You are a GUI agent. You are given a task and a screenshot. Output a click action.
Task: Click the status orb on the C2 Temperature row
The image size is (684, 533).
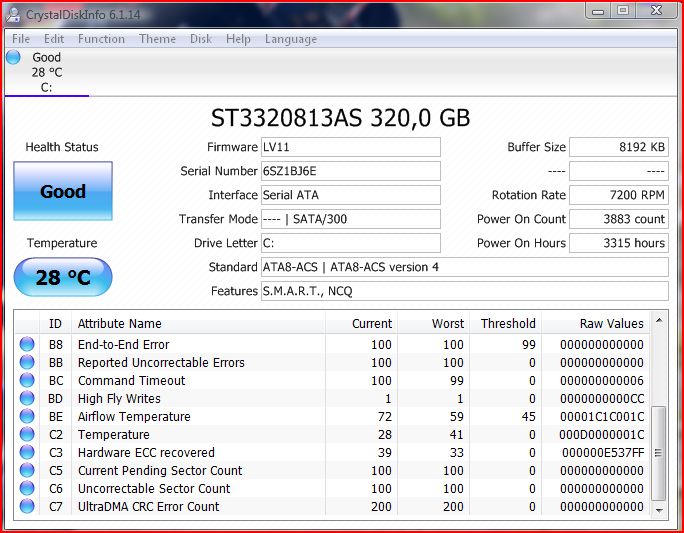27,434
